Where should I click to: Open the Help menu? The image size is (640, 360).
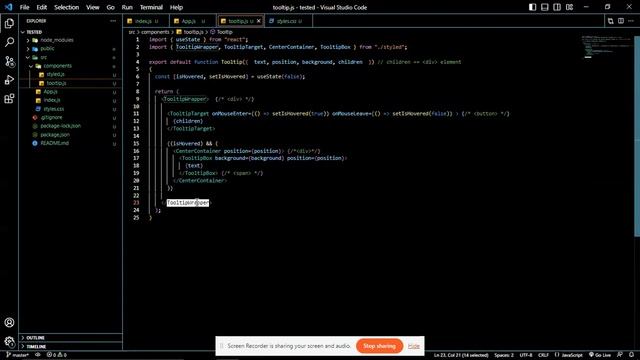point(176,7)
